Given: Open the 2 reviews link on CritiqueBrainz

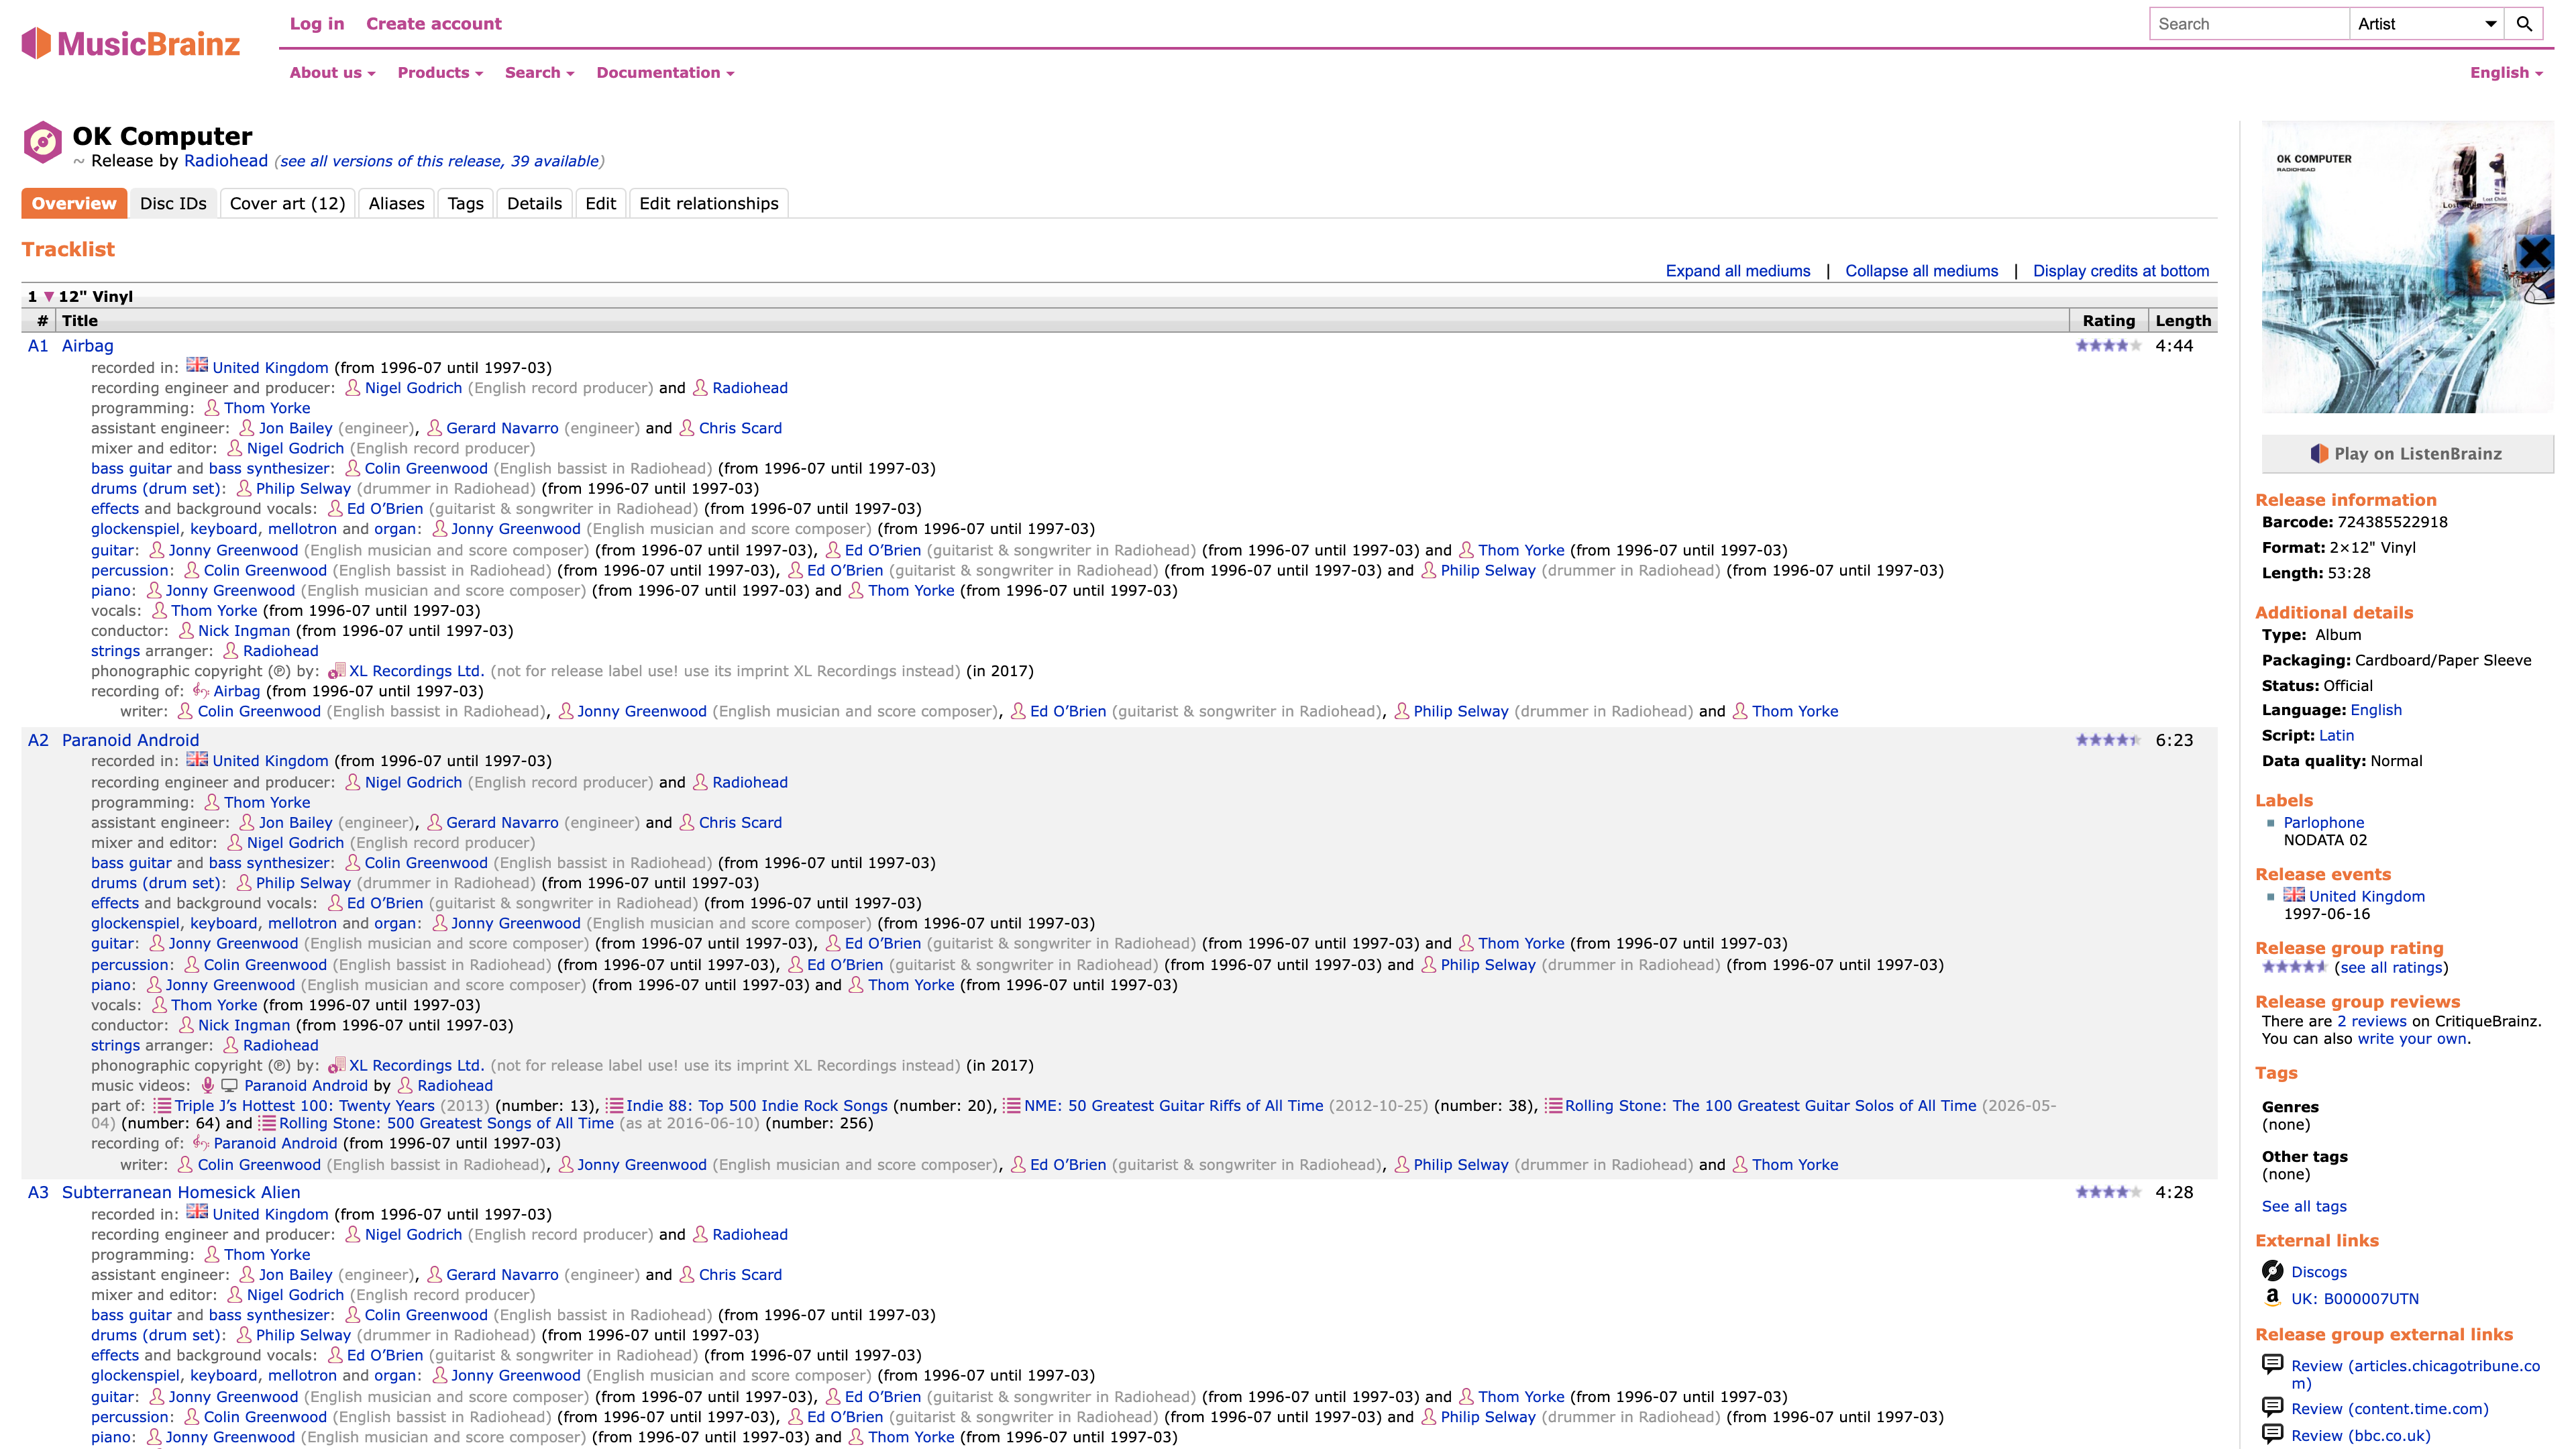Looking at the screenshot, I should (x=2371, y=1021).
